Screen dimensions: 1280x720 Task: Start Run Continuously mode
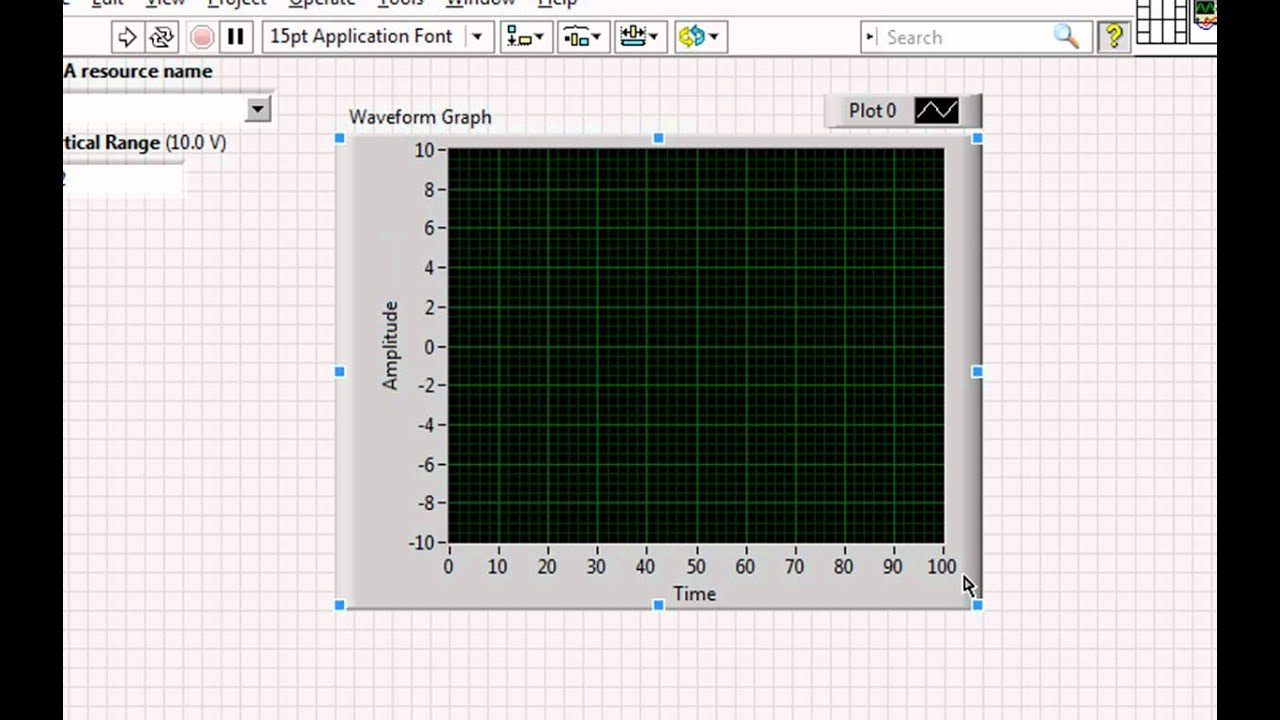pos(161,37)
